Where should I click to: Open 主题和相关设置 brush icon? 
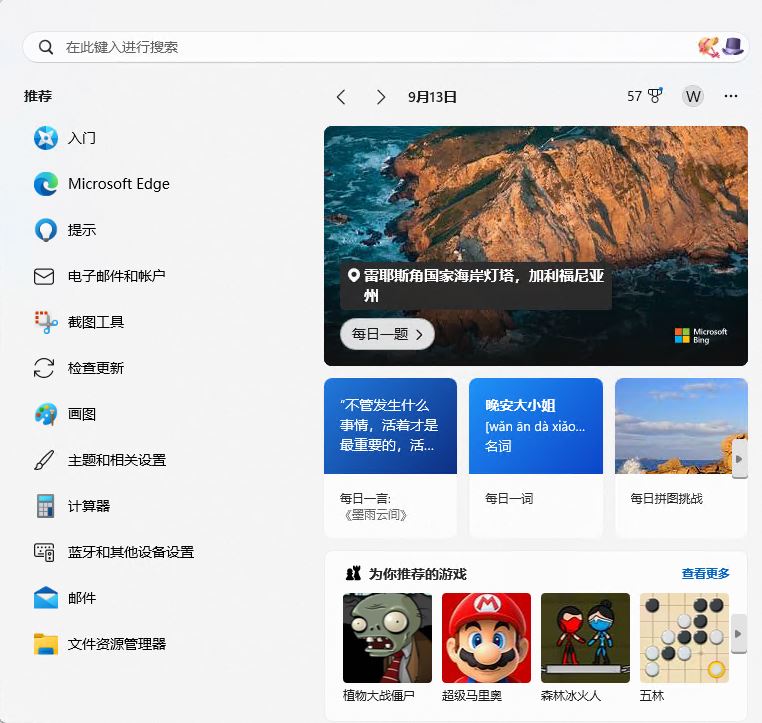44,460
